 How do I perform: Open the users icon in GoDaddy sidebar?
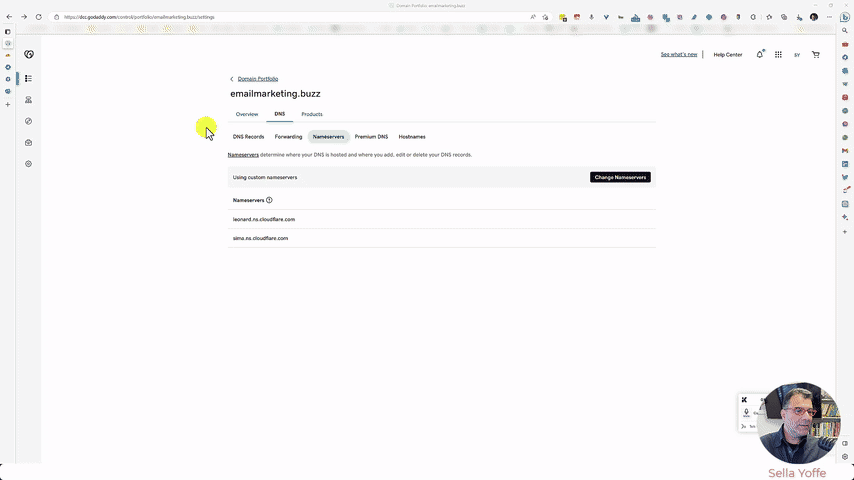pyautogui.click(x=28, y=100)
